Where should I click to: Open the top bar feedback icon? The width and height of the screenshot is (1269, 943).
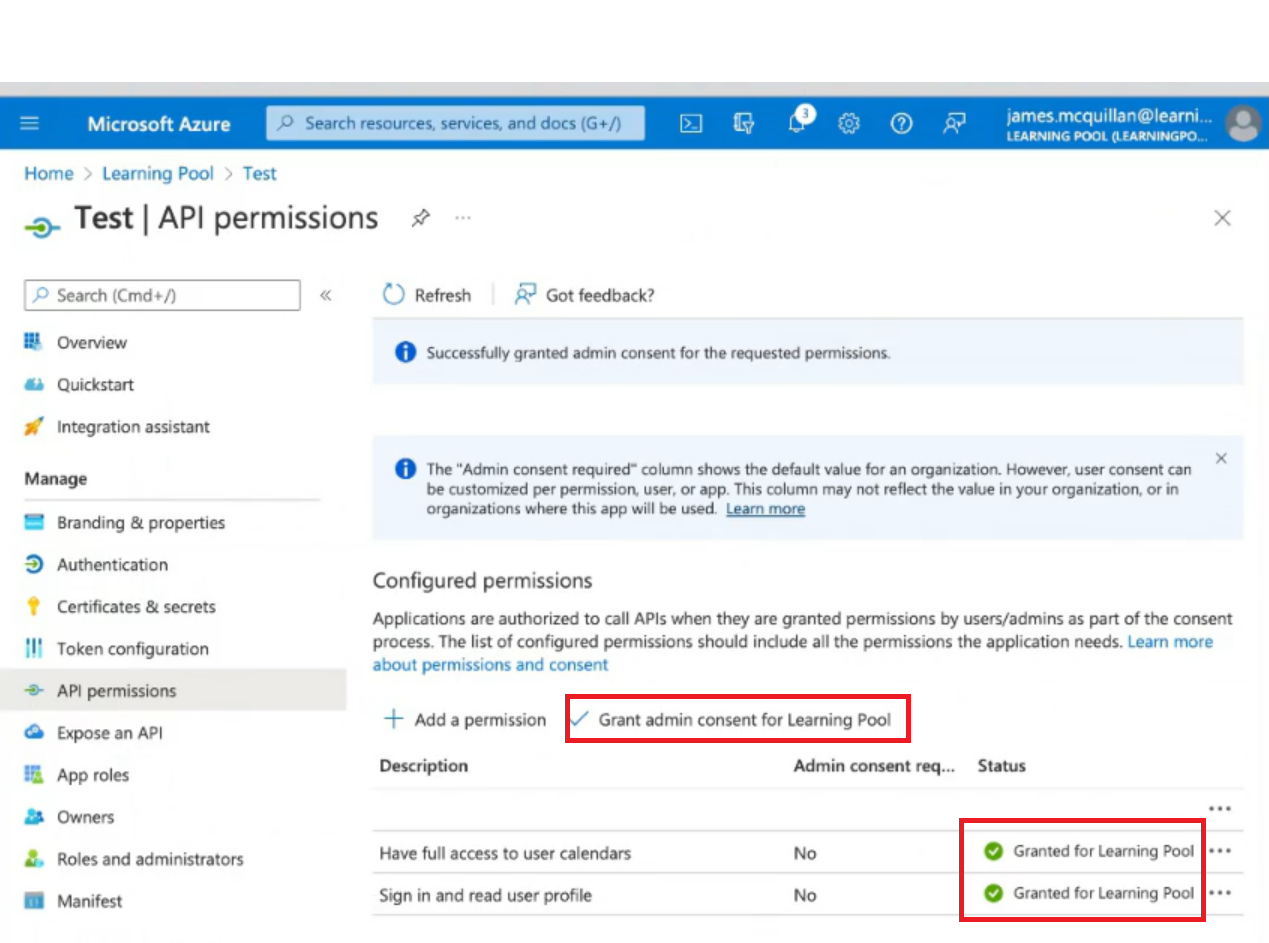(955, 123)
